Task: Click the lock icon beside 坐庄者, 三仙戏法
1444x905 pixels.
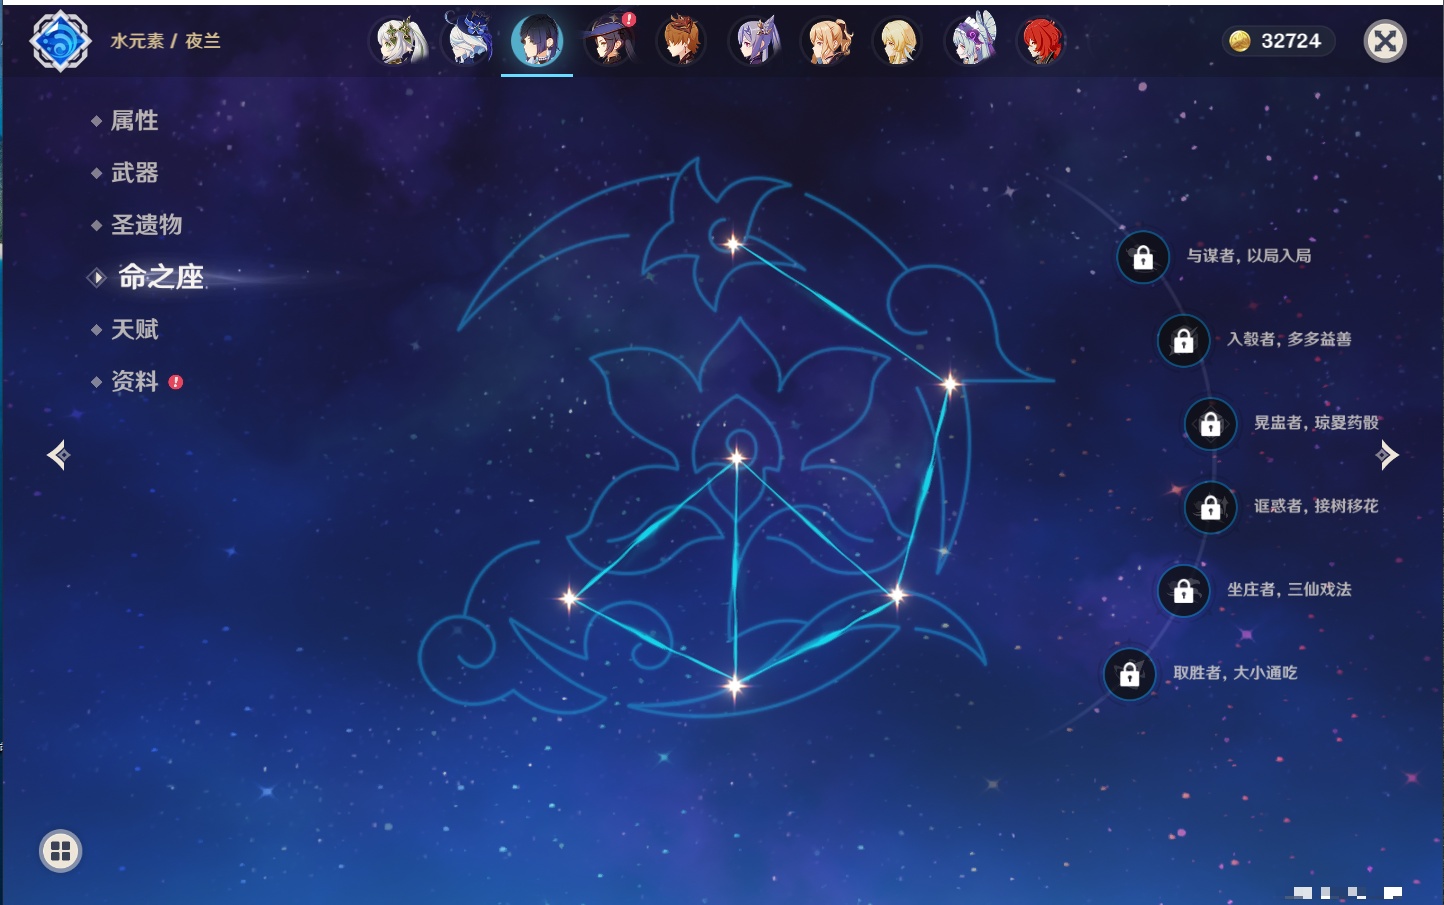Action: 1184,591
